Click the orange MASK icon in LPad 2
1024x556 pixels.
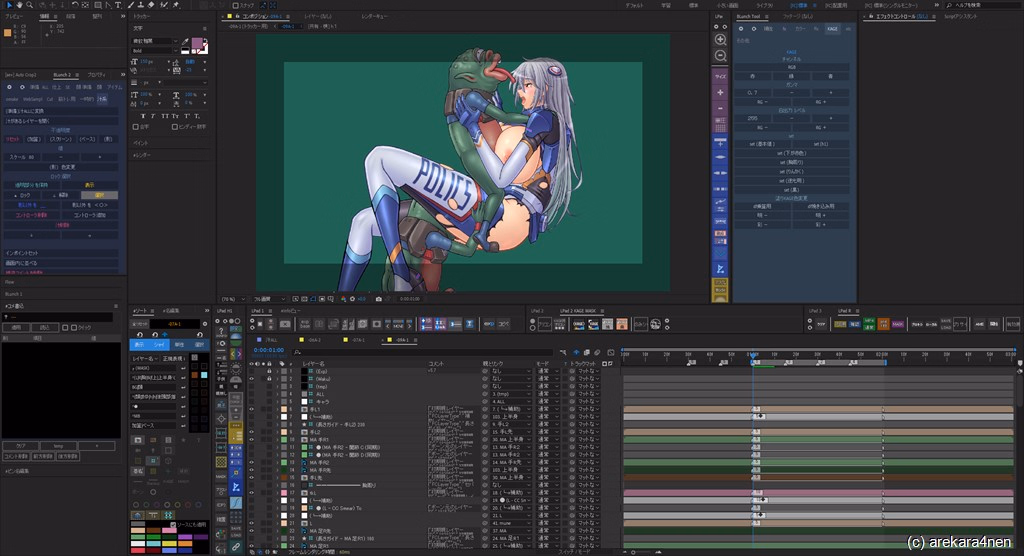pyautogui.click(x=621, y=324)
